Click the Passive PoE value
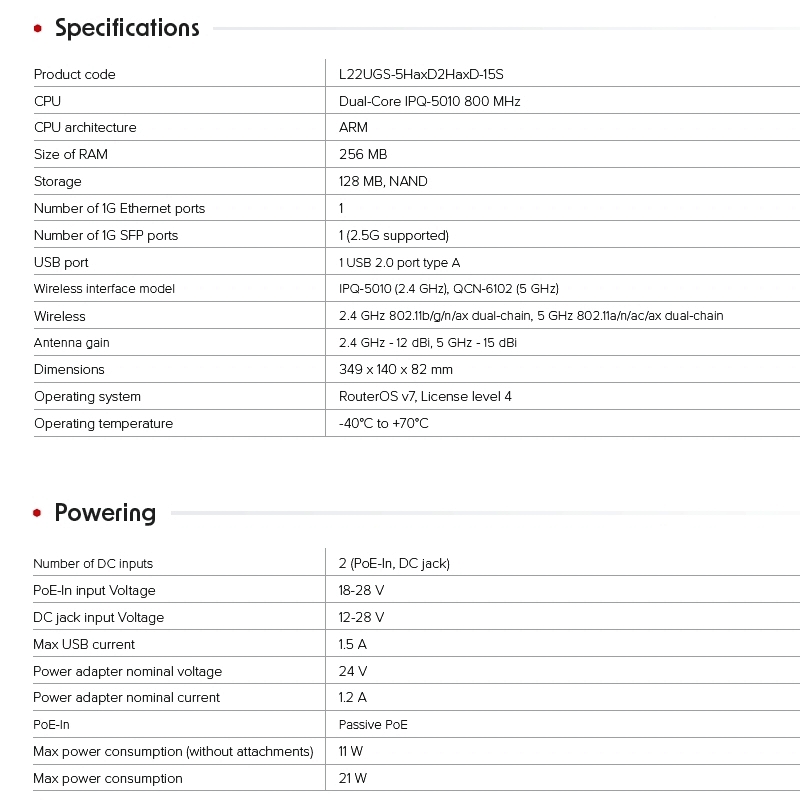This screenshot has height=806, width=800. [373, 725]
